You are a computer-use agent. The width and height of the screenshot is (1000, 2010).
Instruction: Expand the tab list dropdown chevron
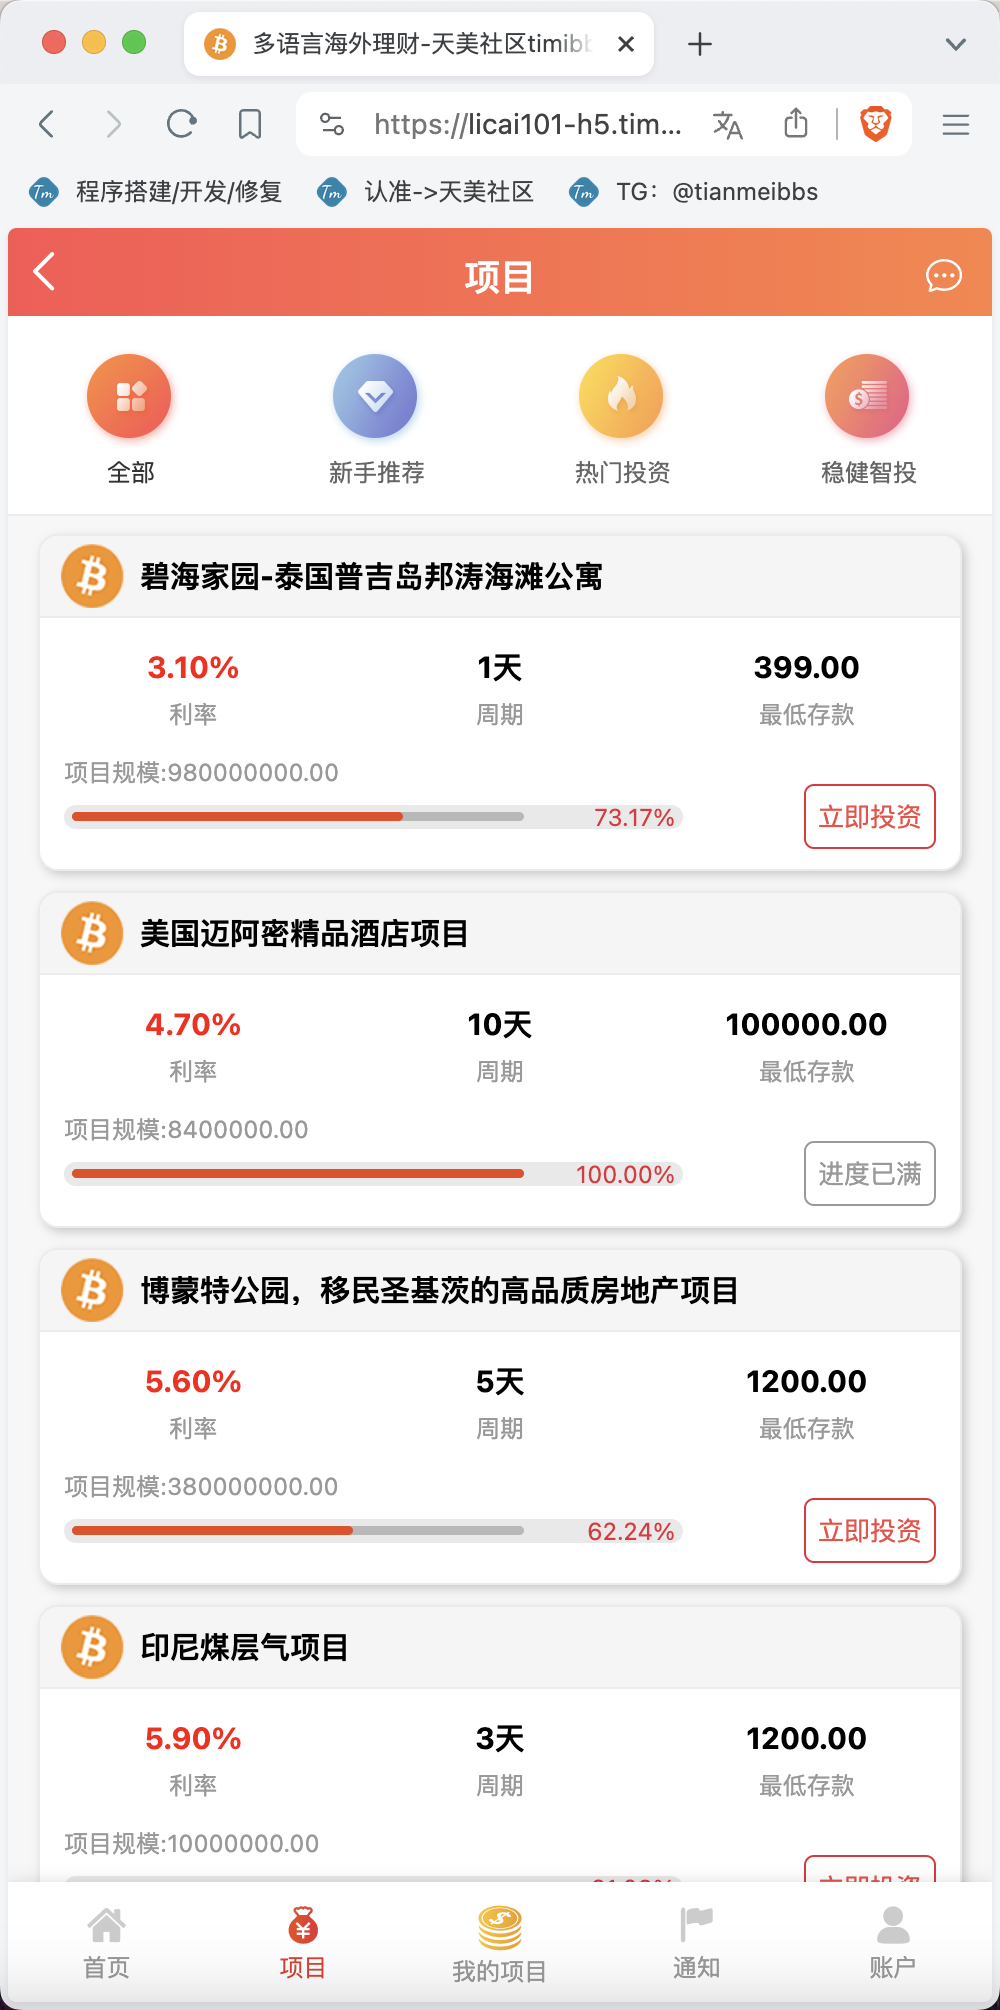(955, 44)
